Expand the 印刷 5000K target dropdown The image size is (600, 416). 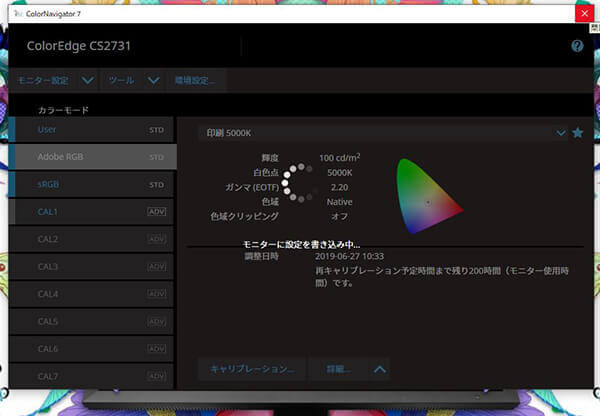(x=561, y=133)
